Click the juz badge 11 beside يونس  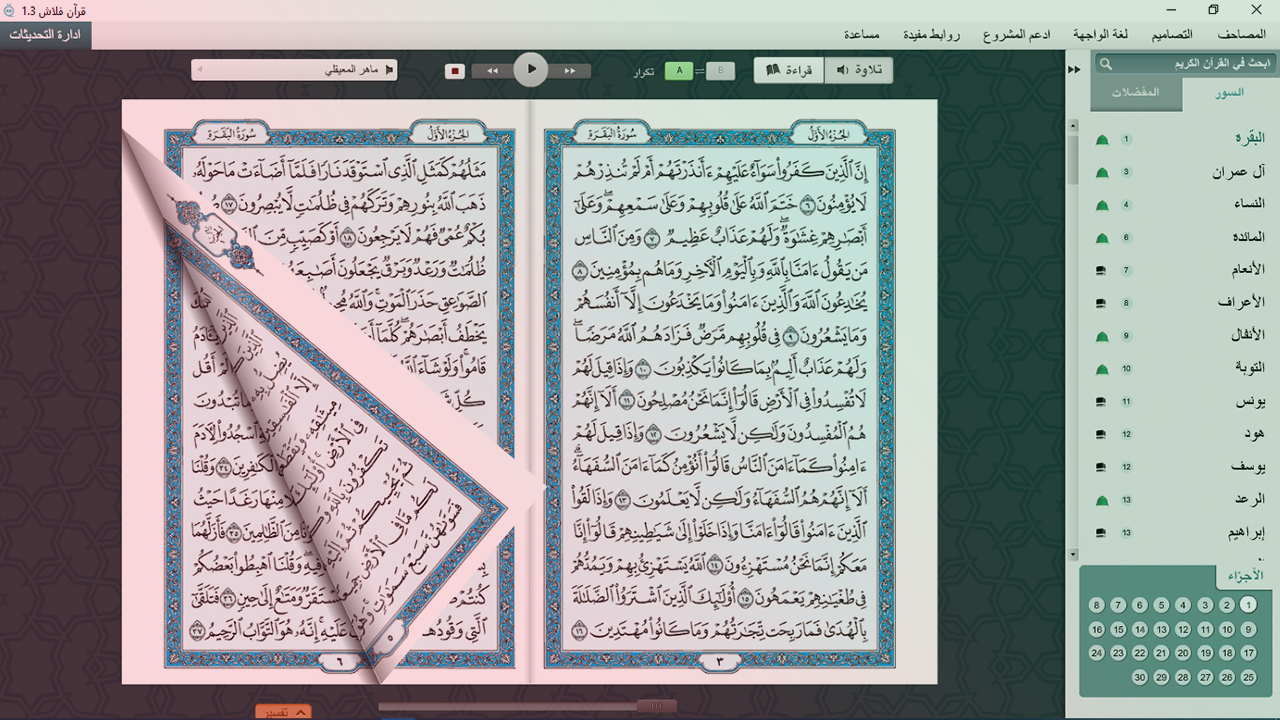(x=1126, y=402)
